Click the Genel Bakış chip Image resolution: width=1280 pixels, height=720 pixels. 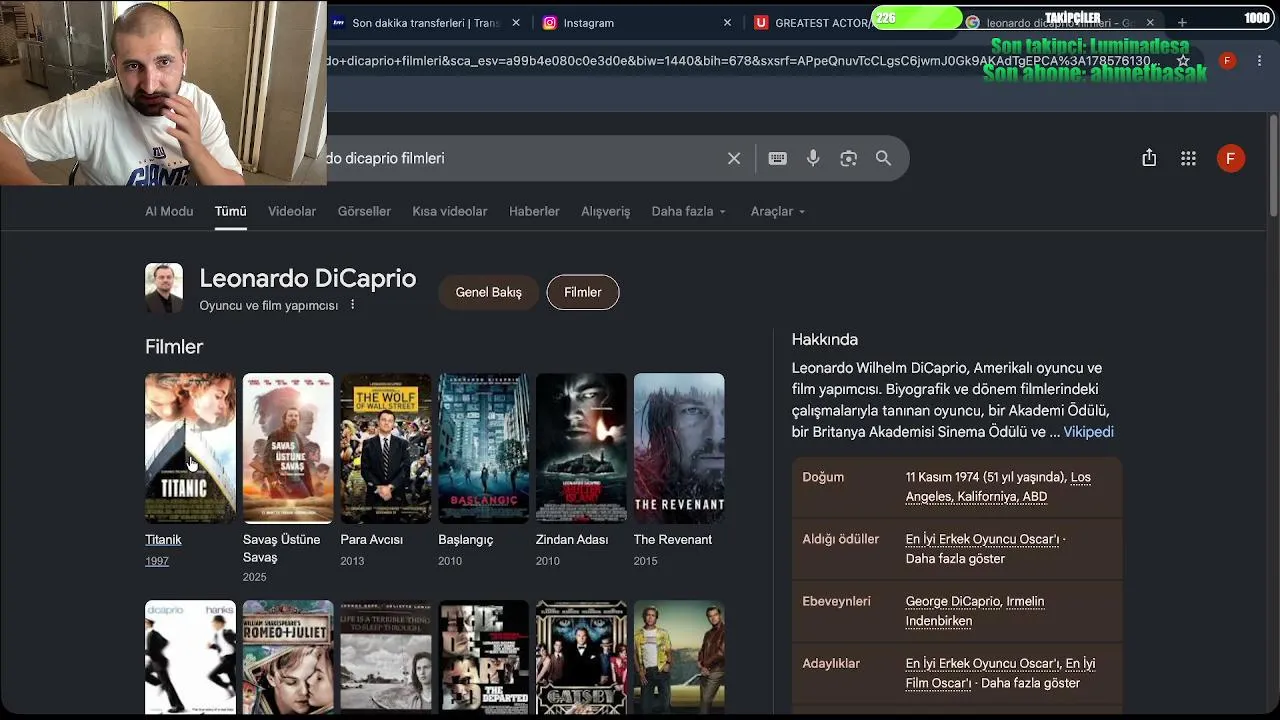click(x=489, y=292)
